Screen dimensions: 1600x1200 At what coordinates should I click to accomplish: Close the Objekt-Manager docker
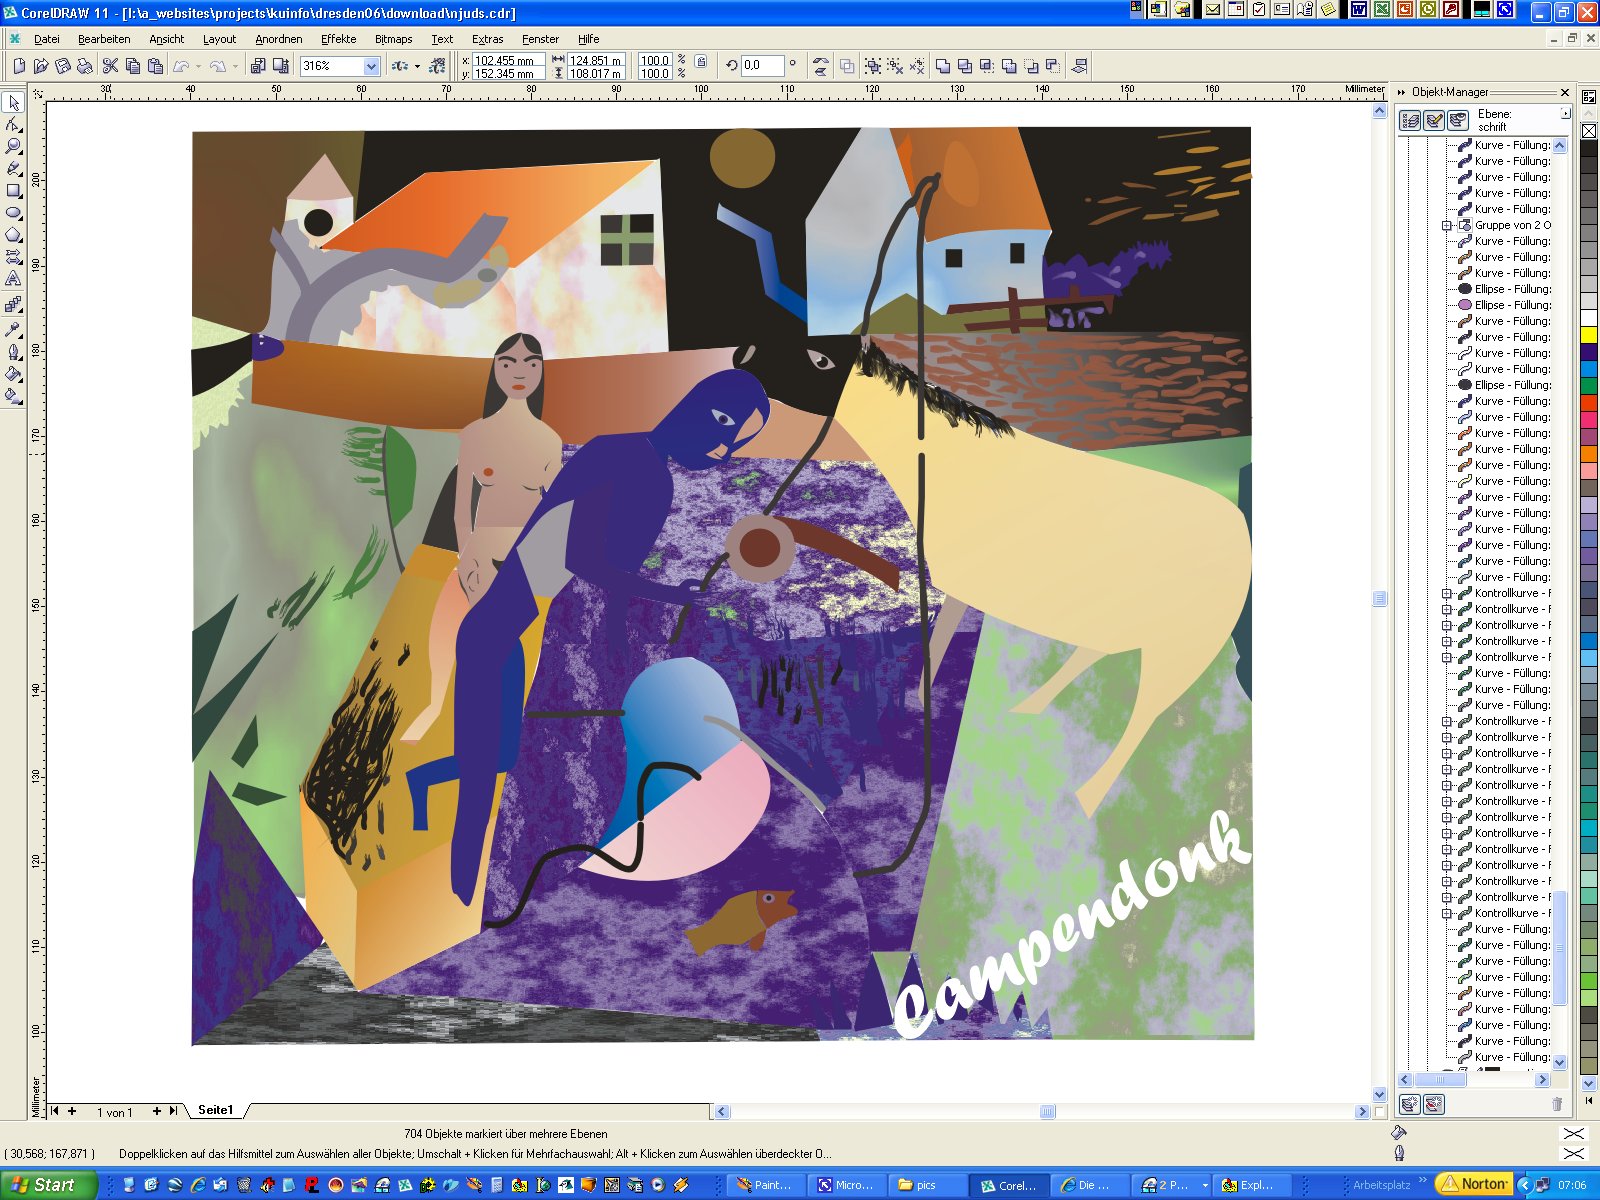1565,92
